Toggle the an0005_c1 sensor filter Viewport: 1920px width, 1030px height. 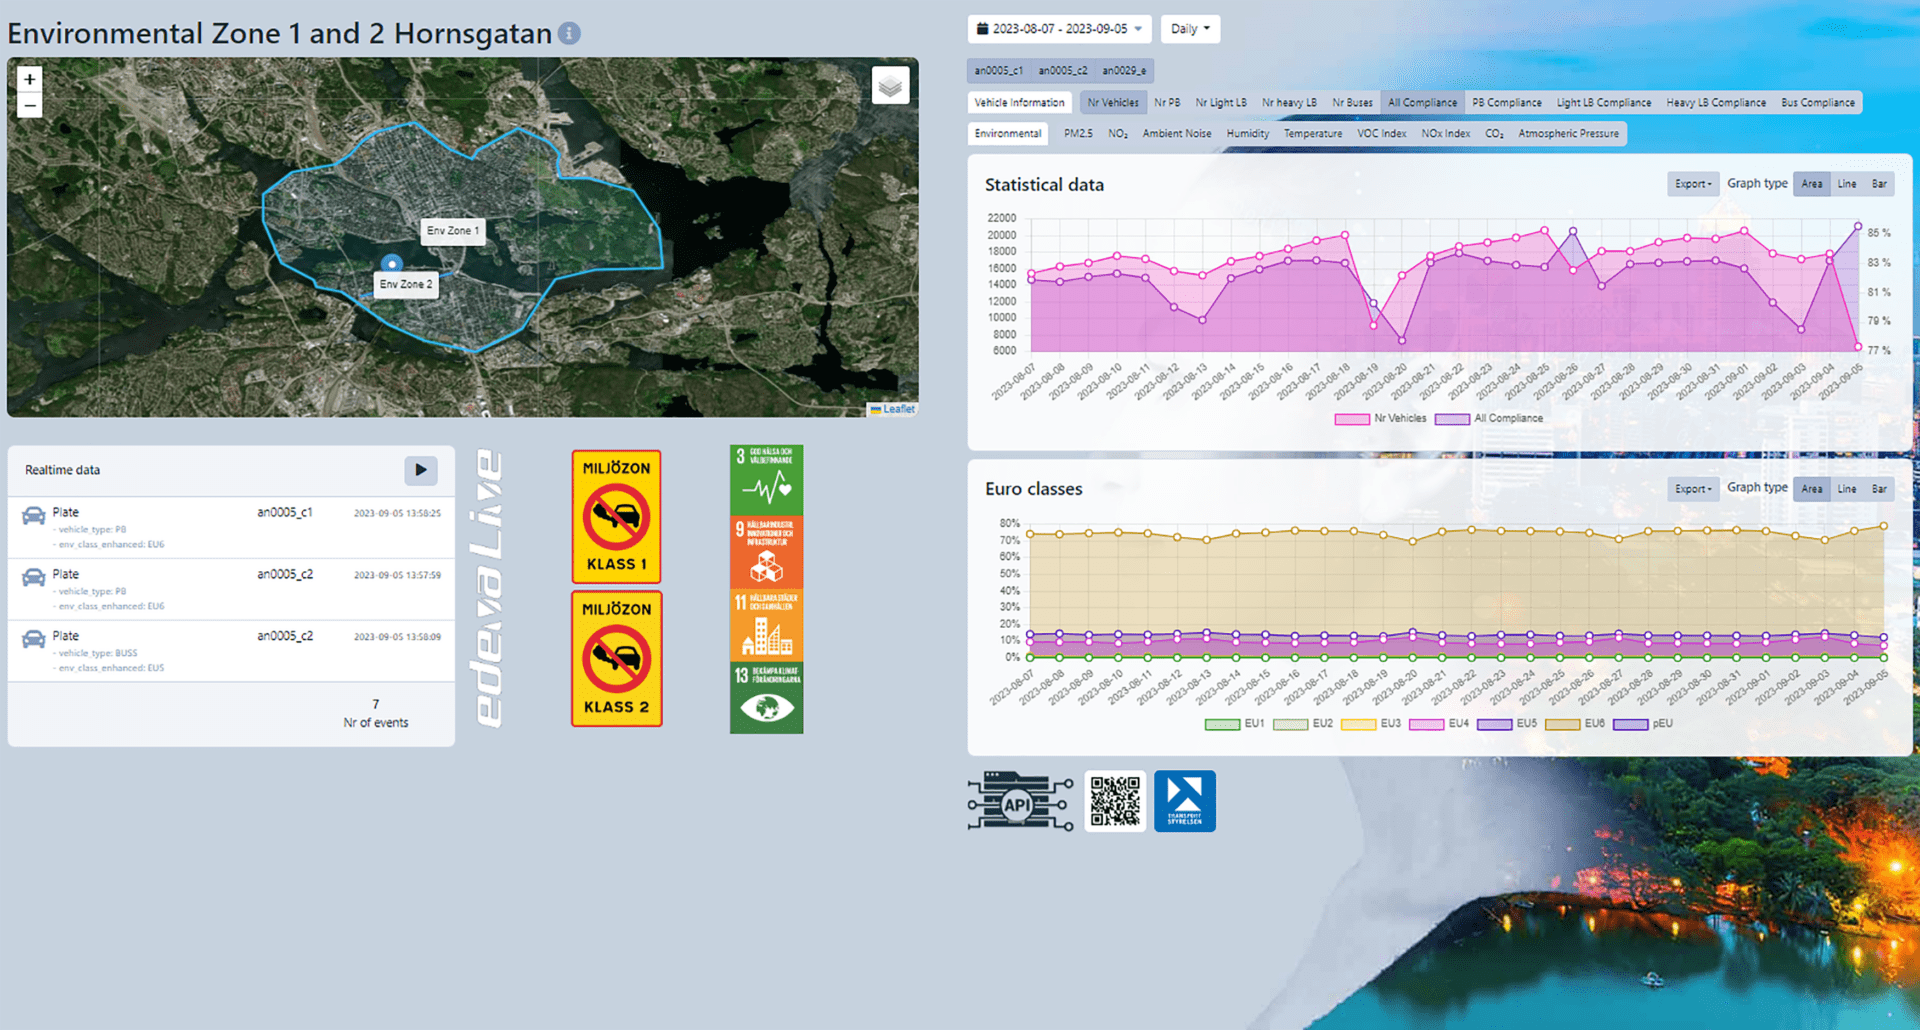click(x=998, y=71)
